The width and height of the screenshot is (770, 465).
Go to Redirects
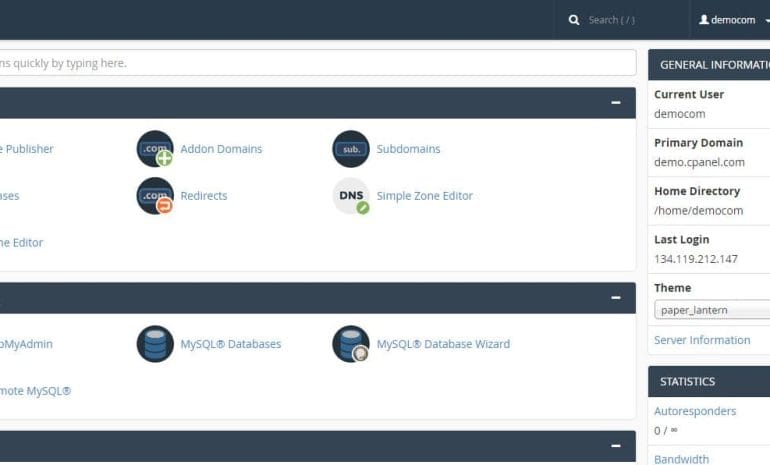pos(204,195)
